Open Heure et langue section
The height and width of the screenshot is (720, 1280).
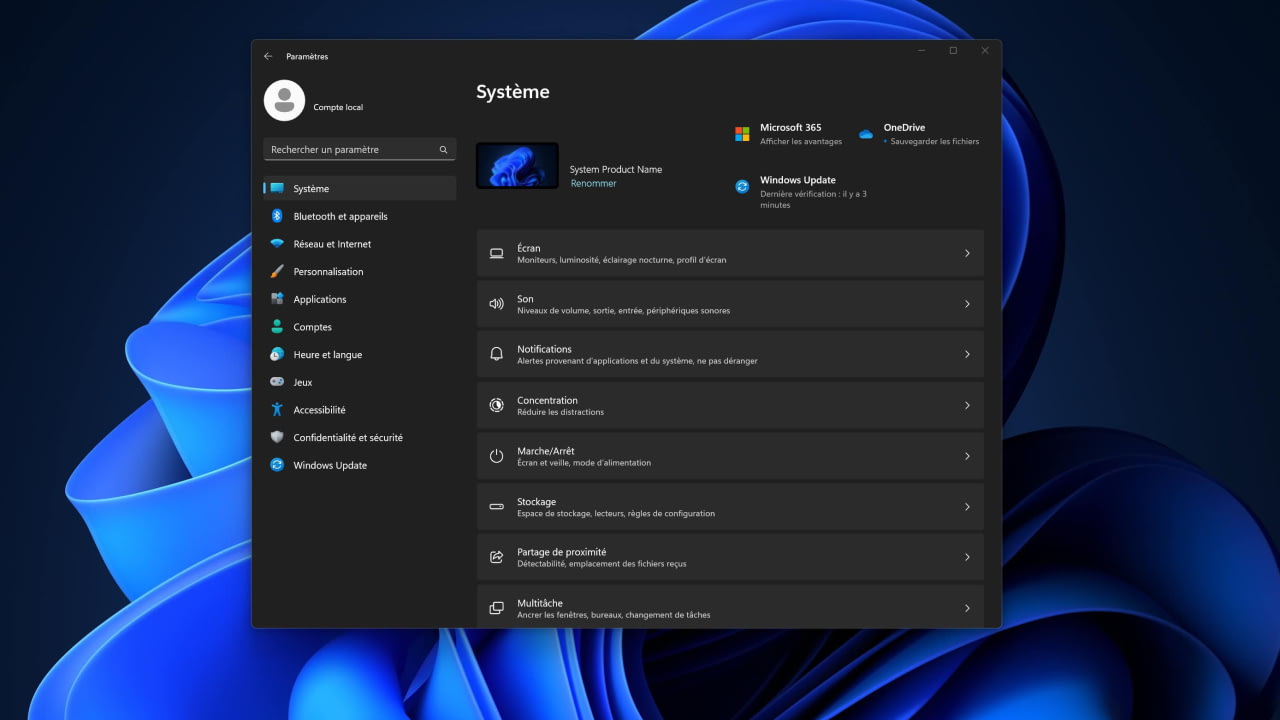coord(360,355)
